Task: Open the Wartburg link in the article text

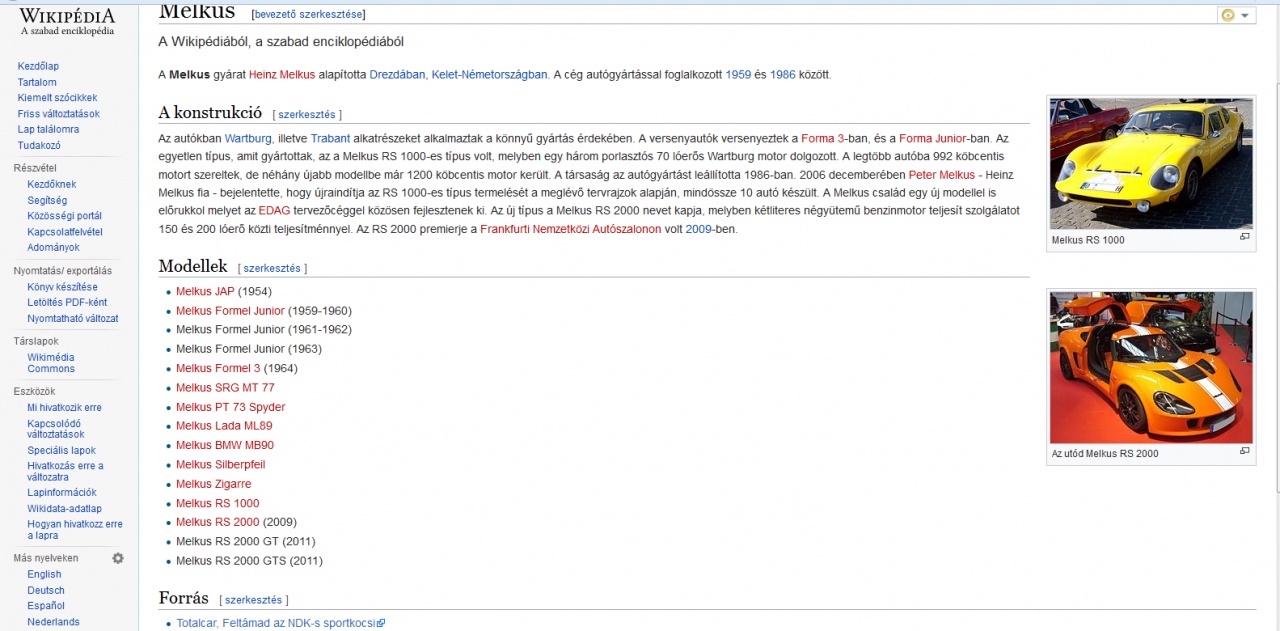Action: (248, 138)
